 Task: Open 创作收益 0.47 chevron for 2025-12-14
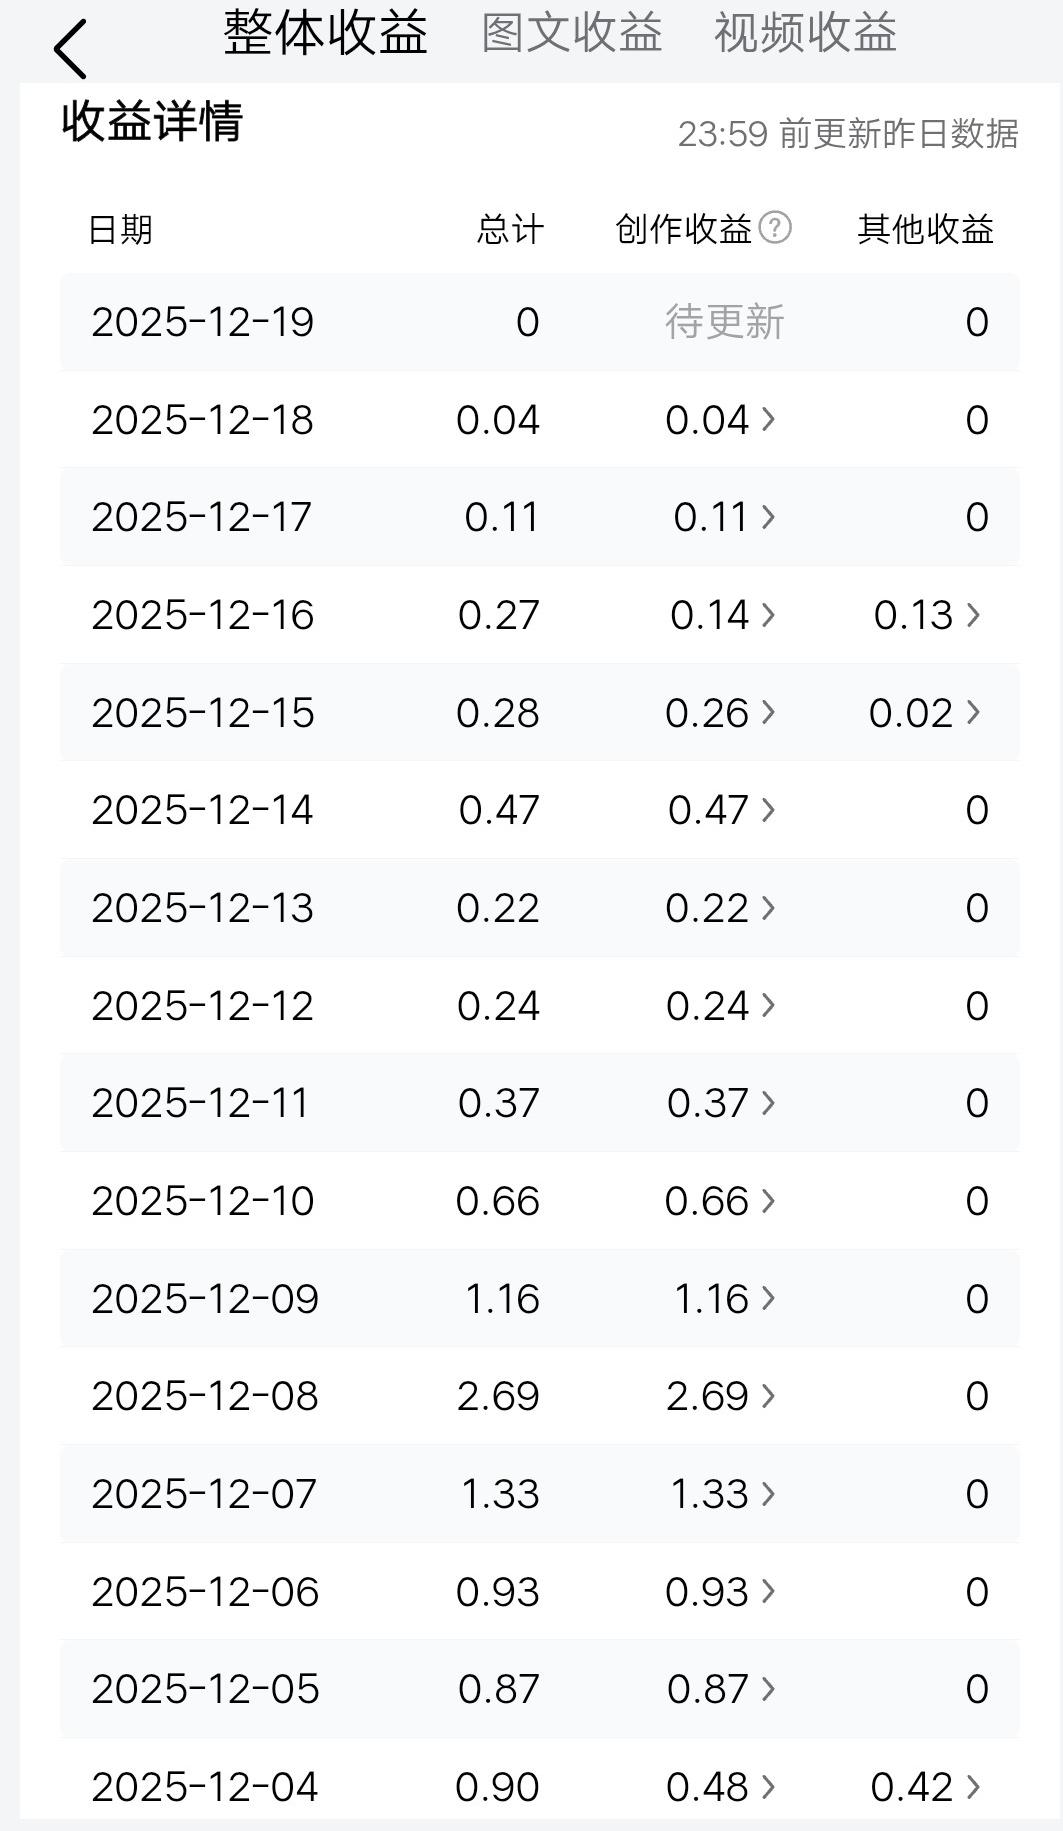(x=768, y=810)
